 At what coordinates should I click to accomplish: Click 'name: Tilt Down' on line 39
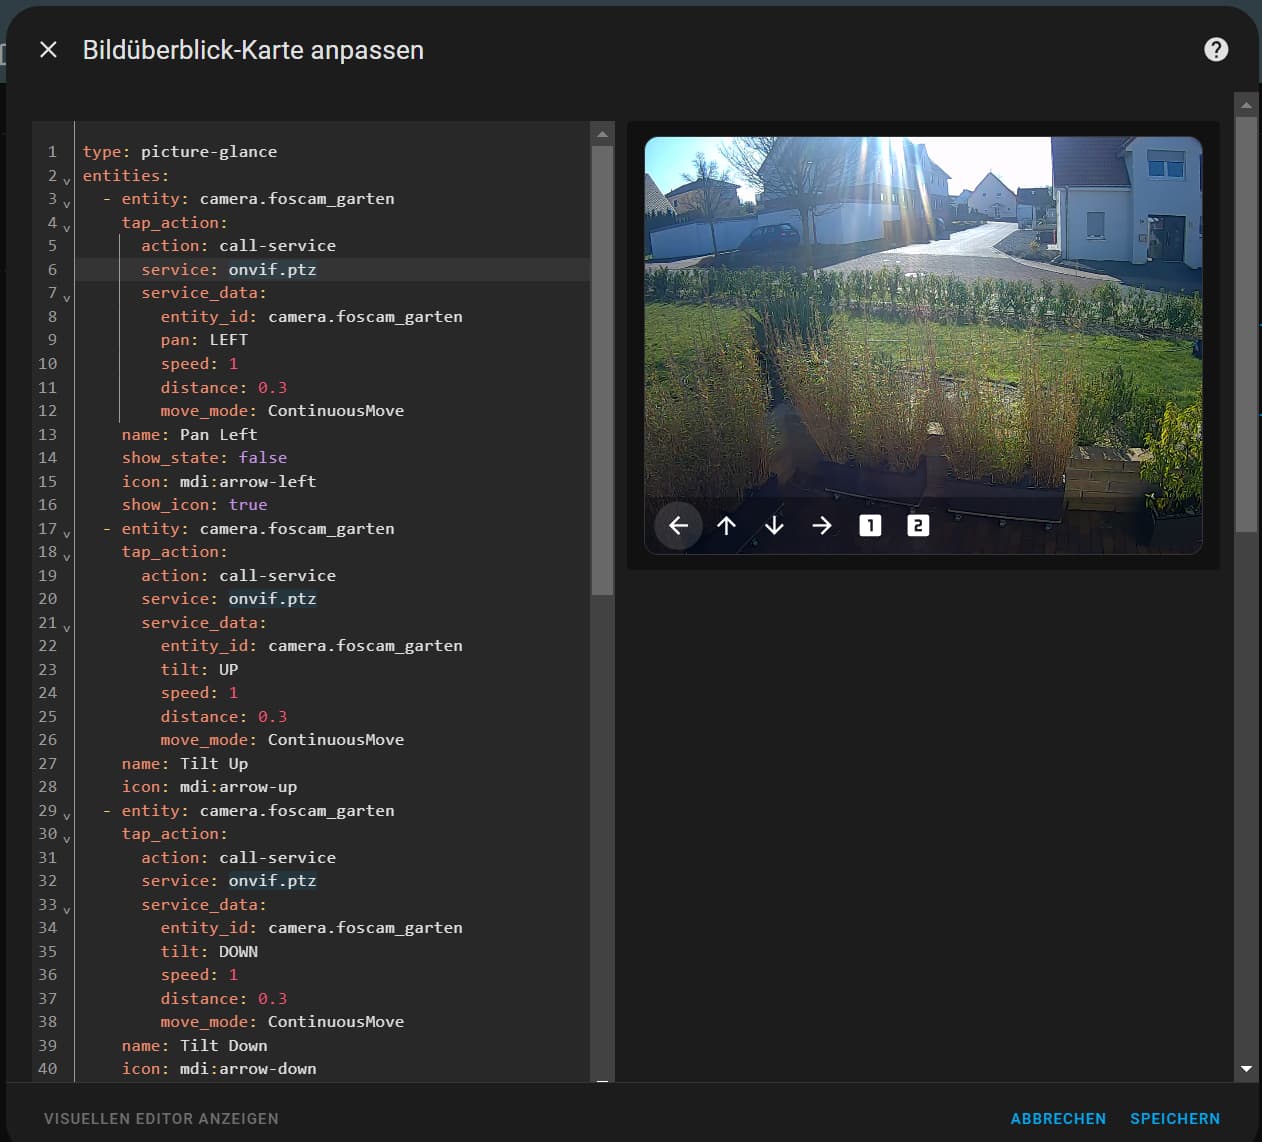click(x=194, y=1045)
